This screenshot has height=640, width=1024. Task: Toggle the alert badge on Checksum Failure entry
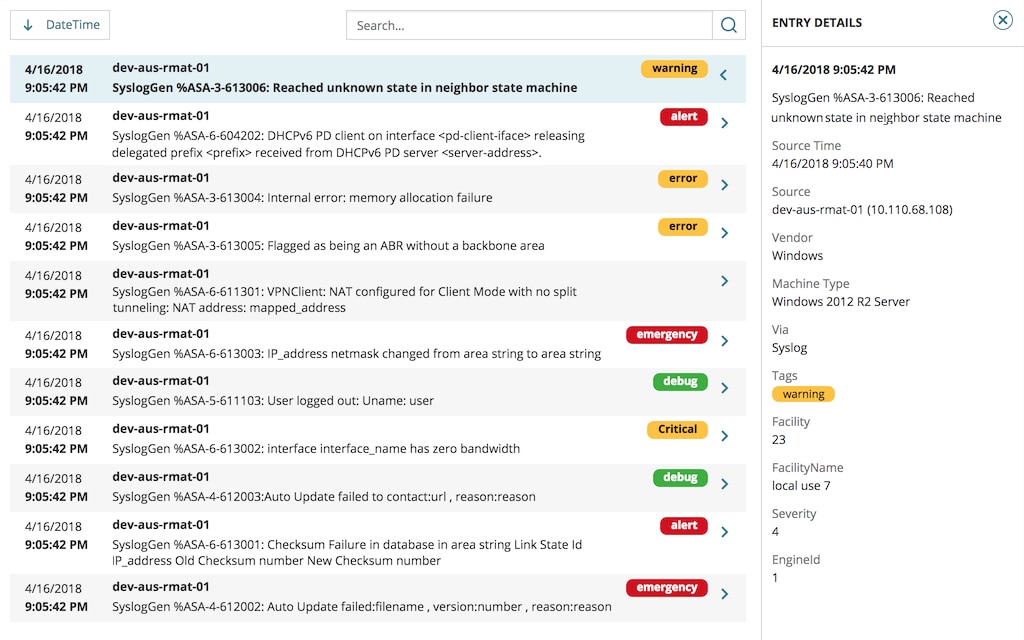click(x=683, y=525)
